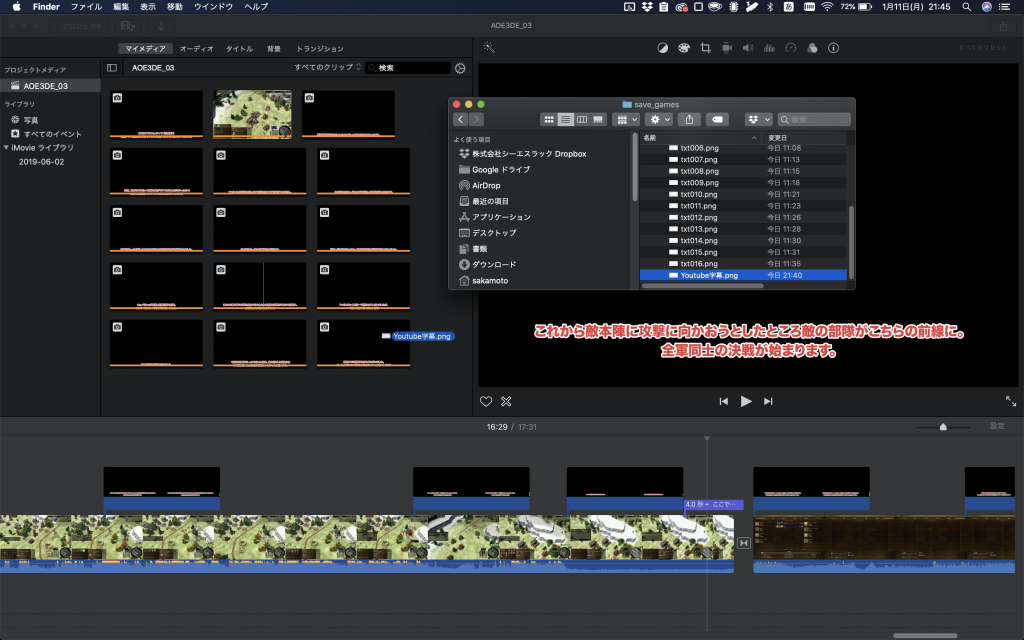1024x640 pixels.
Task: Open the color correction palette icon
Action: pyautogui.click(x=684, y=48)
